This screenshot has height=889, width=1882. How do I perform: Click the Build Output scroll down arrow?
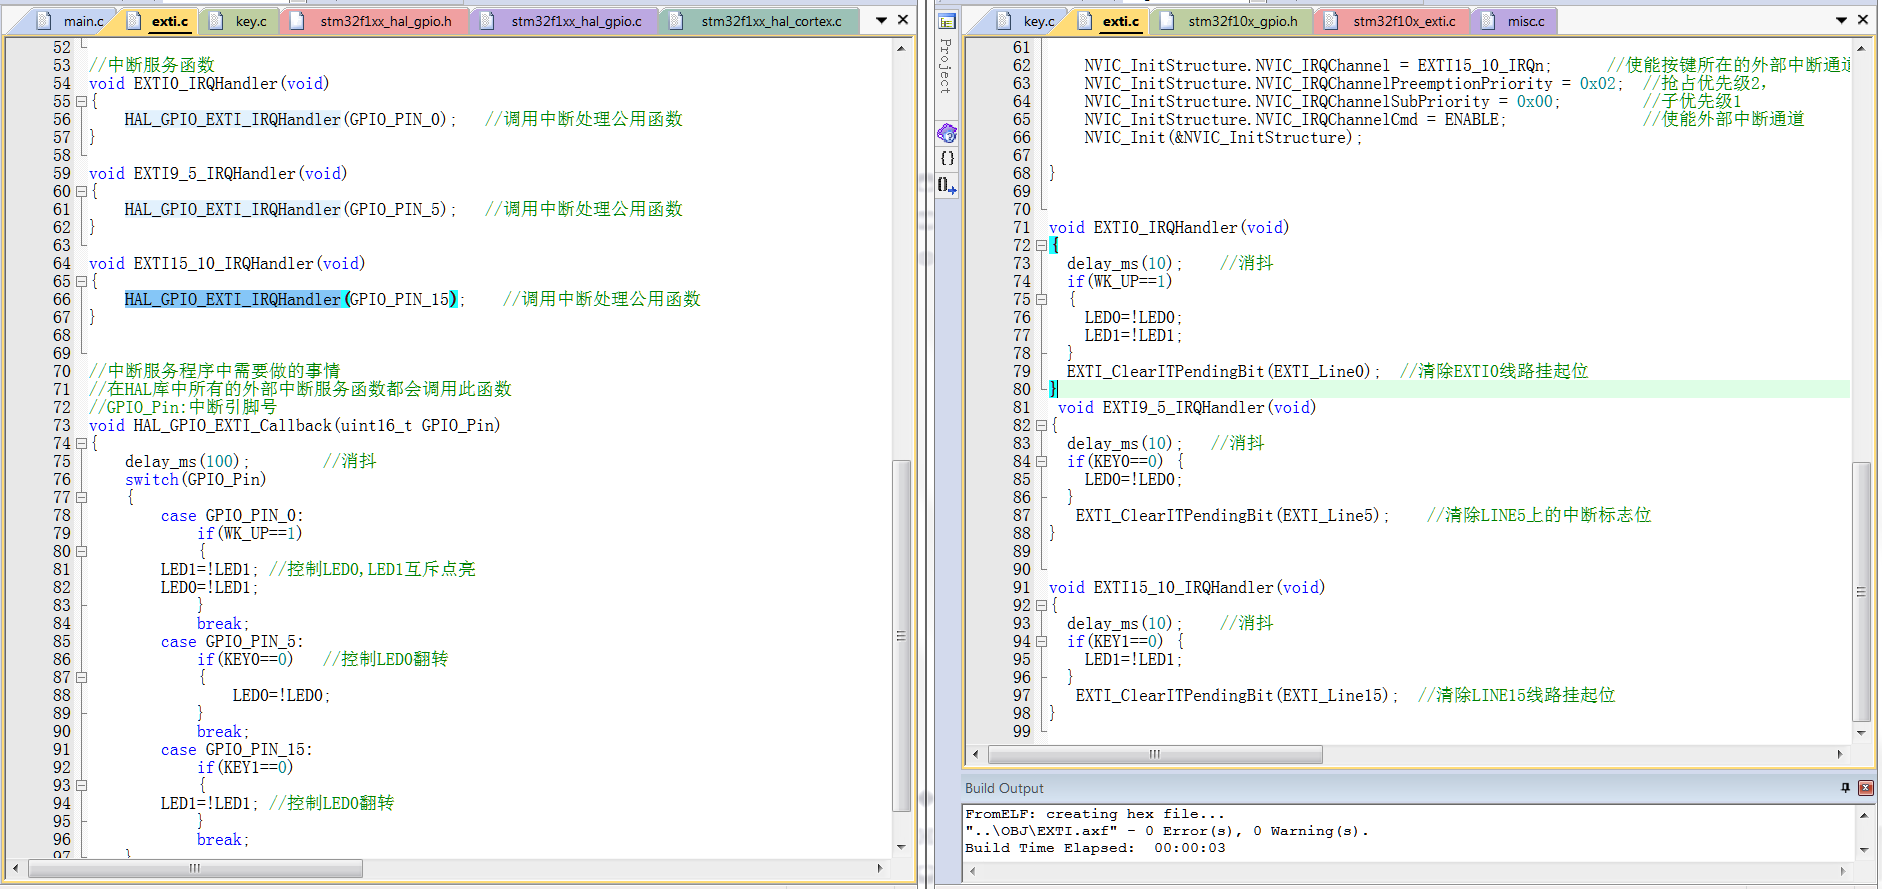click(x=1864, y=849)
